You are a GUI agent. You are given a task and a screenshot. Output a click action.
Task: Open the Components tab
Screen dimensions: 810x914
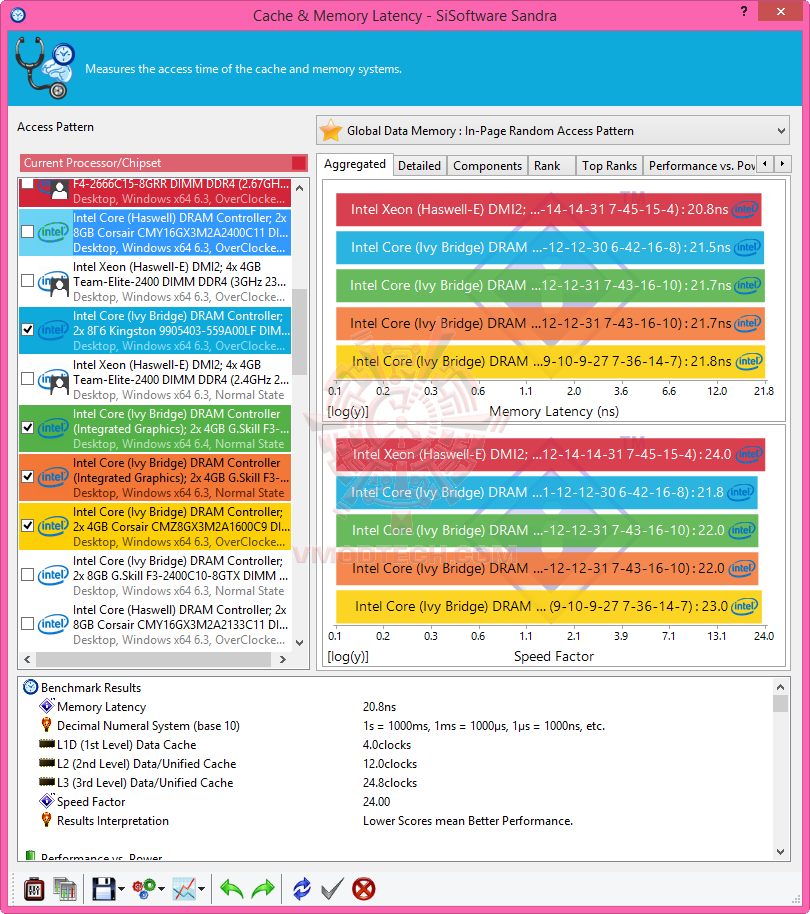[488, 166]
